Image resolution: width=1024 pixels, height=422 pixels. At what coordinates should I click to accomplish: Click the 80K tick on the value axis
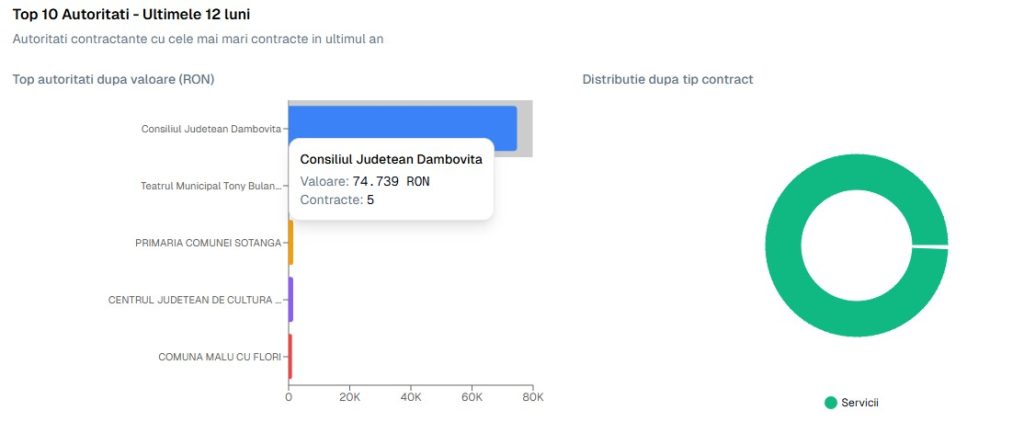point(533,398)
